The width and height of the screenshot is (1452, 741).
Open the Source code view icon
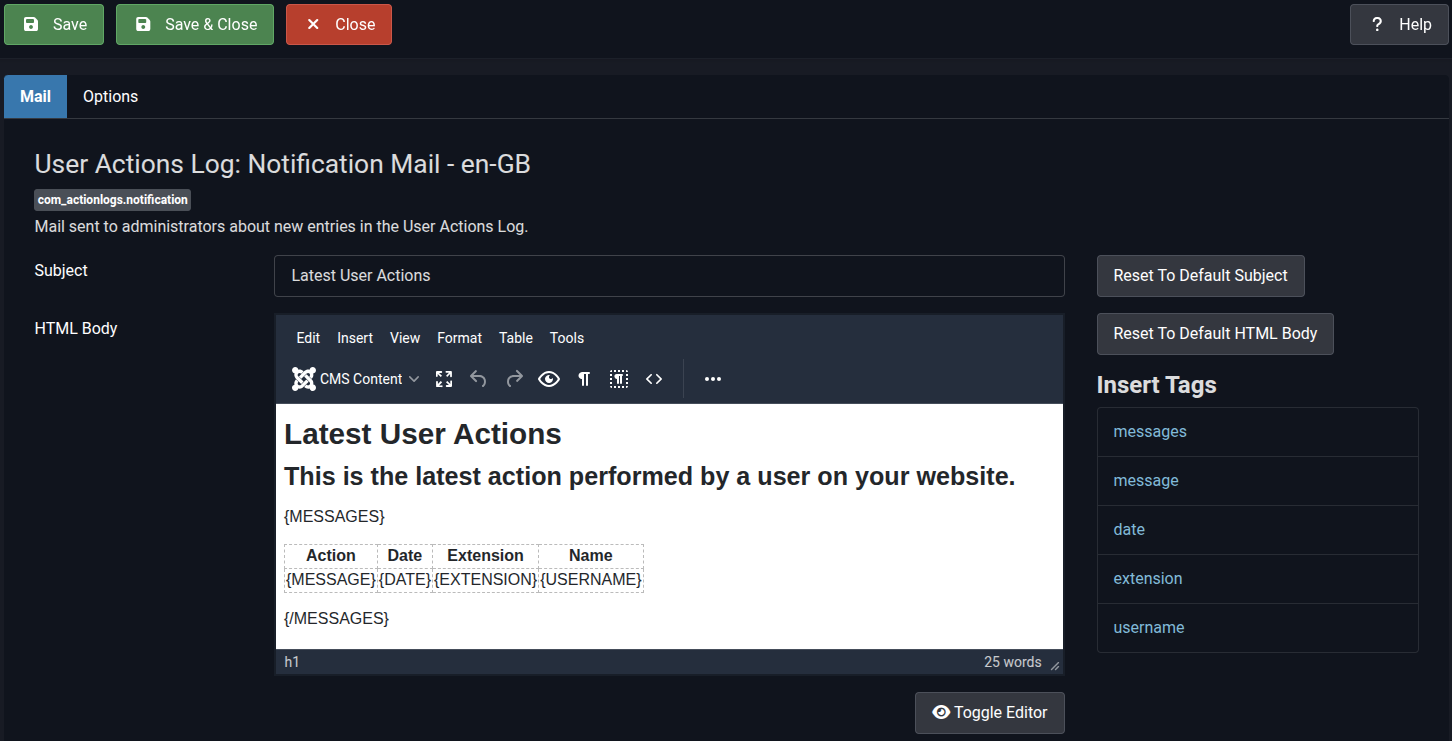[654, 379]
